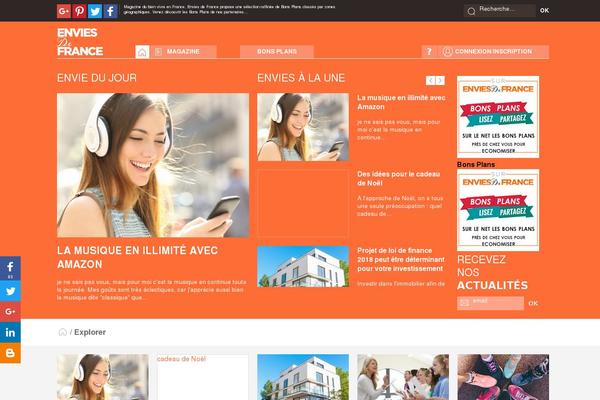Open the Pinterest icon in top bar

coord(79,11)
